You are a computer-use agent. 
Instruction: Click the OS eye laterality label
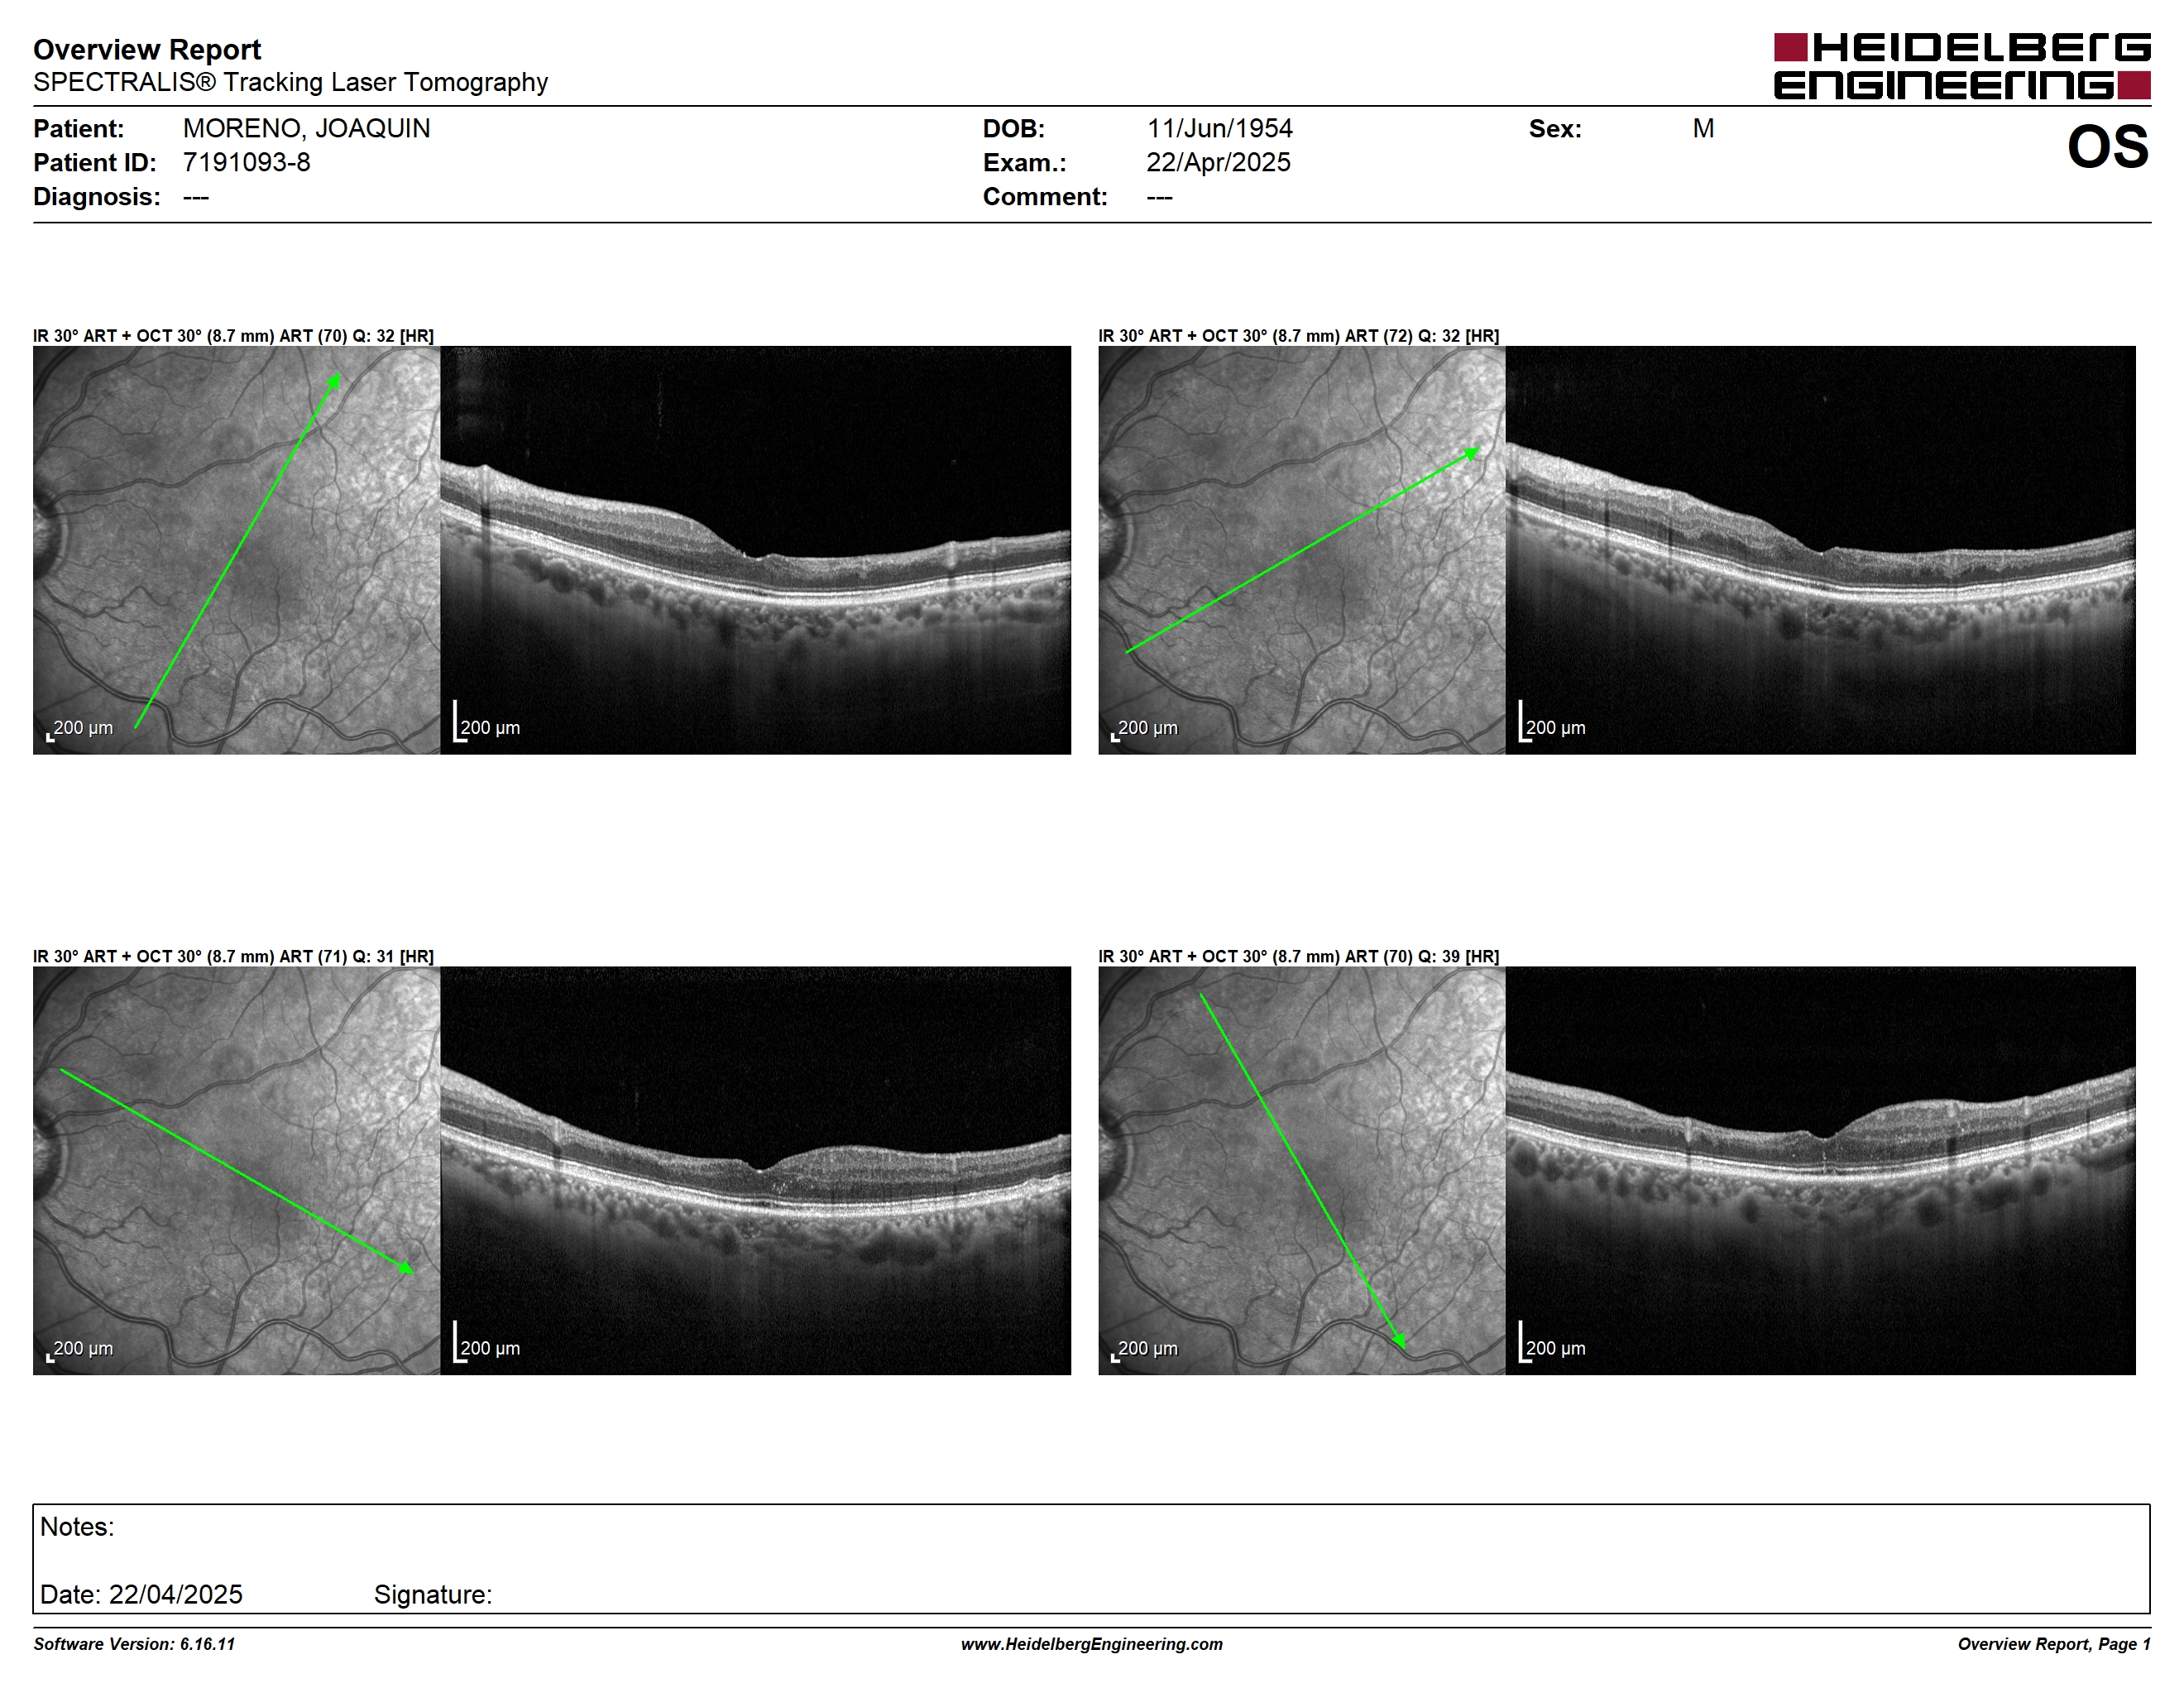[x=2108, y=147]
